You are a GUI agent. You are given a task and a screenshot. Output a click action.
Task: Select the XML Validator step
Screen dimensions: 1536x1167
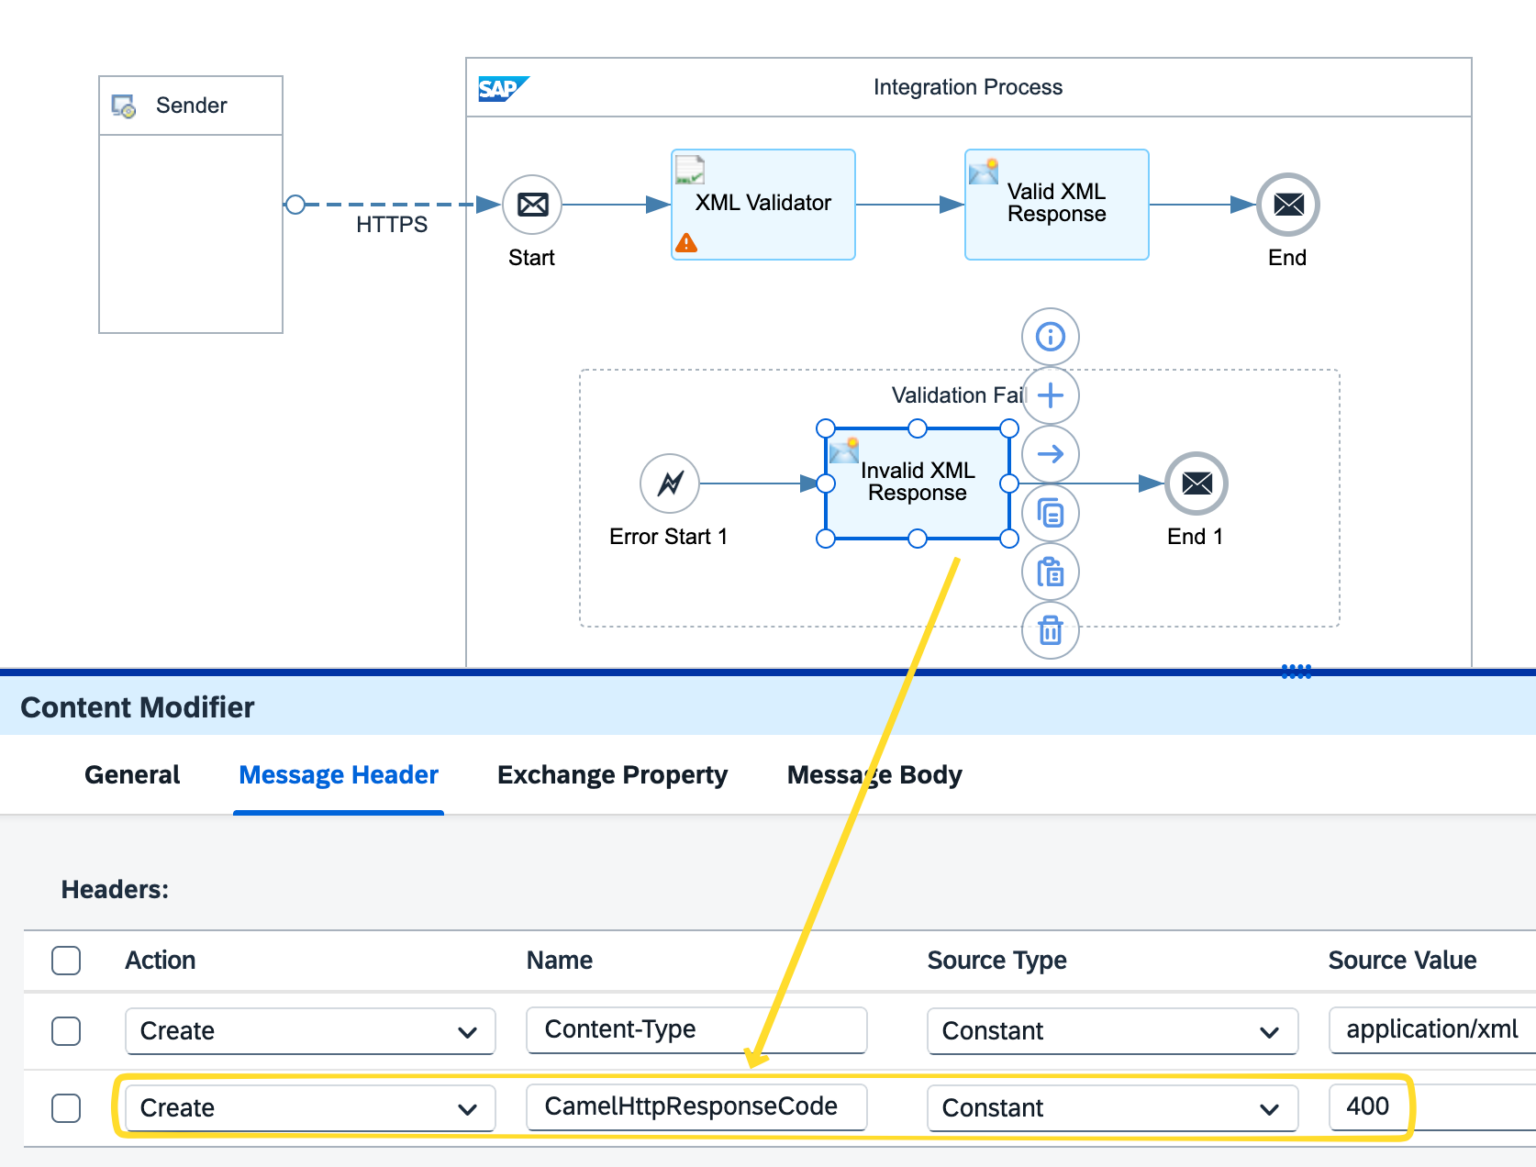tap(762, 203)
